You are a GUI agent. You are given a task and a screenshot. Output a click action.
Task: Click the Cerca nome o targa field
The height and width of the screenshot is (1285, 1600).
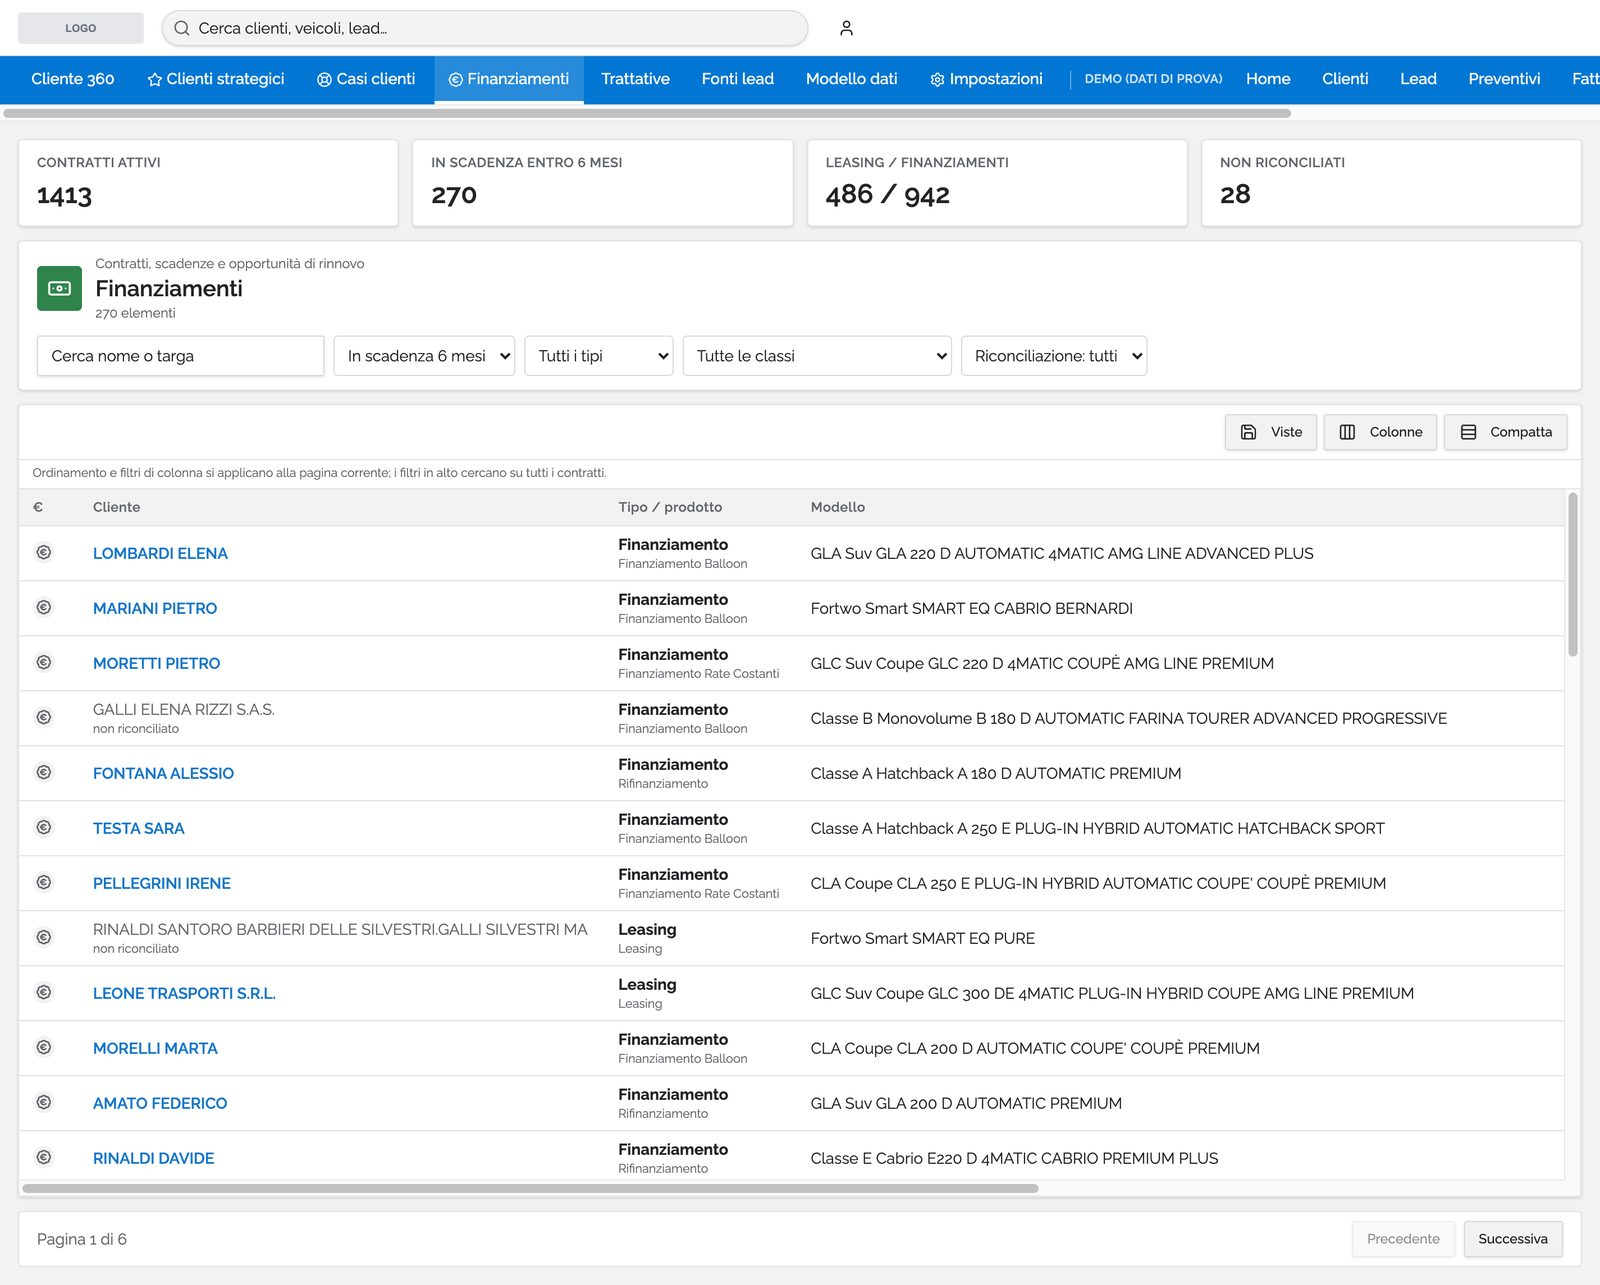[x=180, y=356]
